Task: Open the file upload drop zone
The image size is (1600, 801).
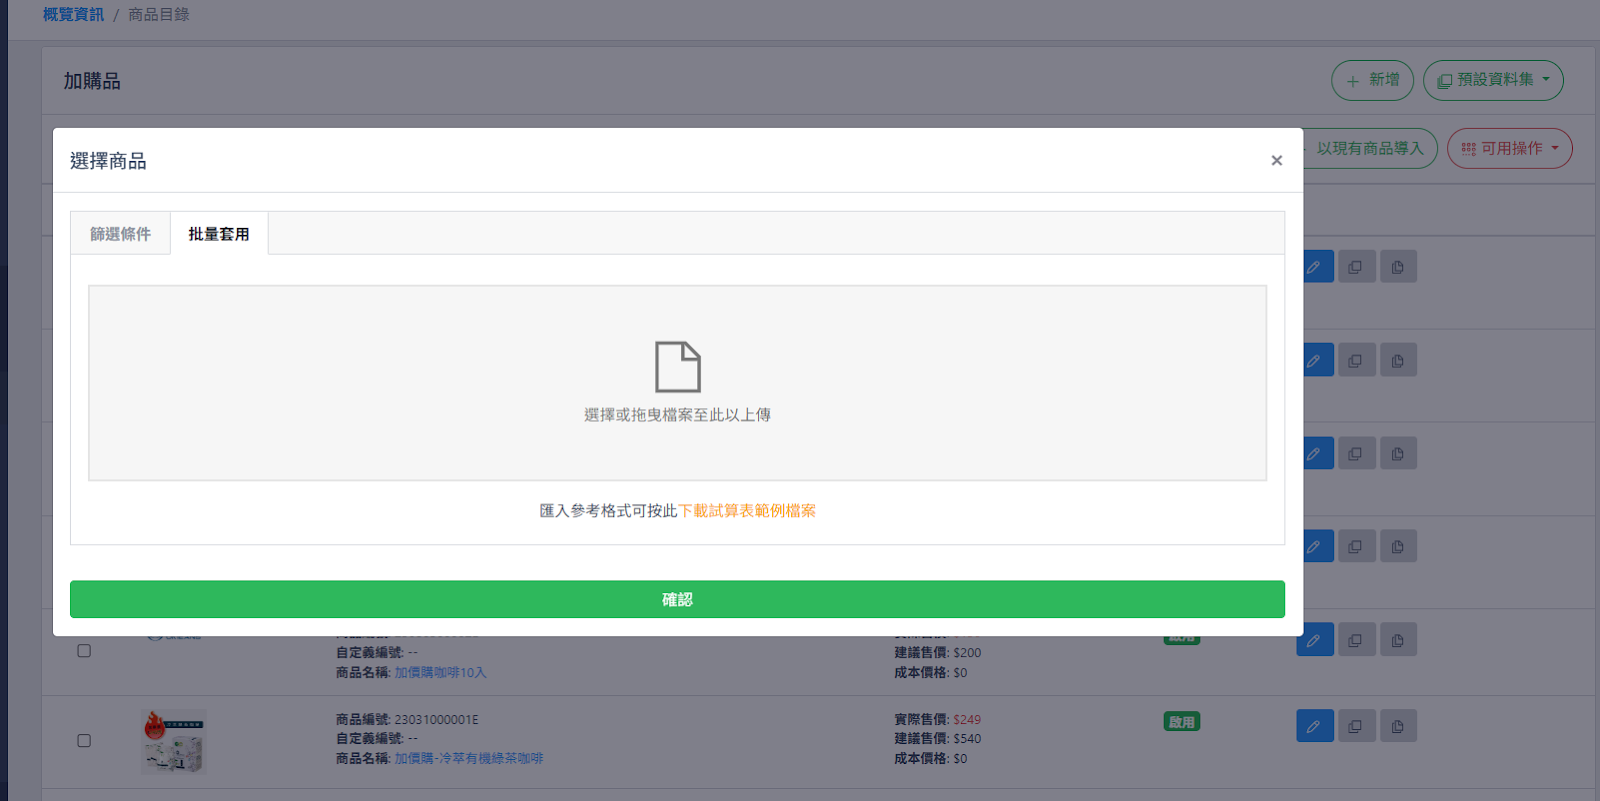Action: pos(677,383)
